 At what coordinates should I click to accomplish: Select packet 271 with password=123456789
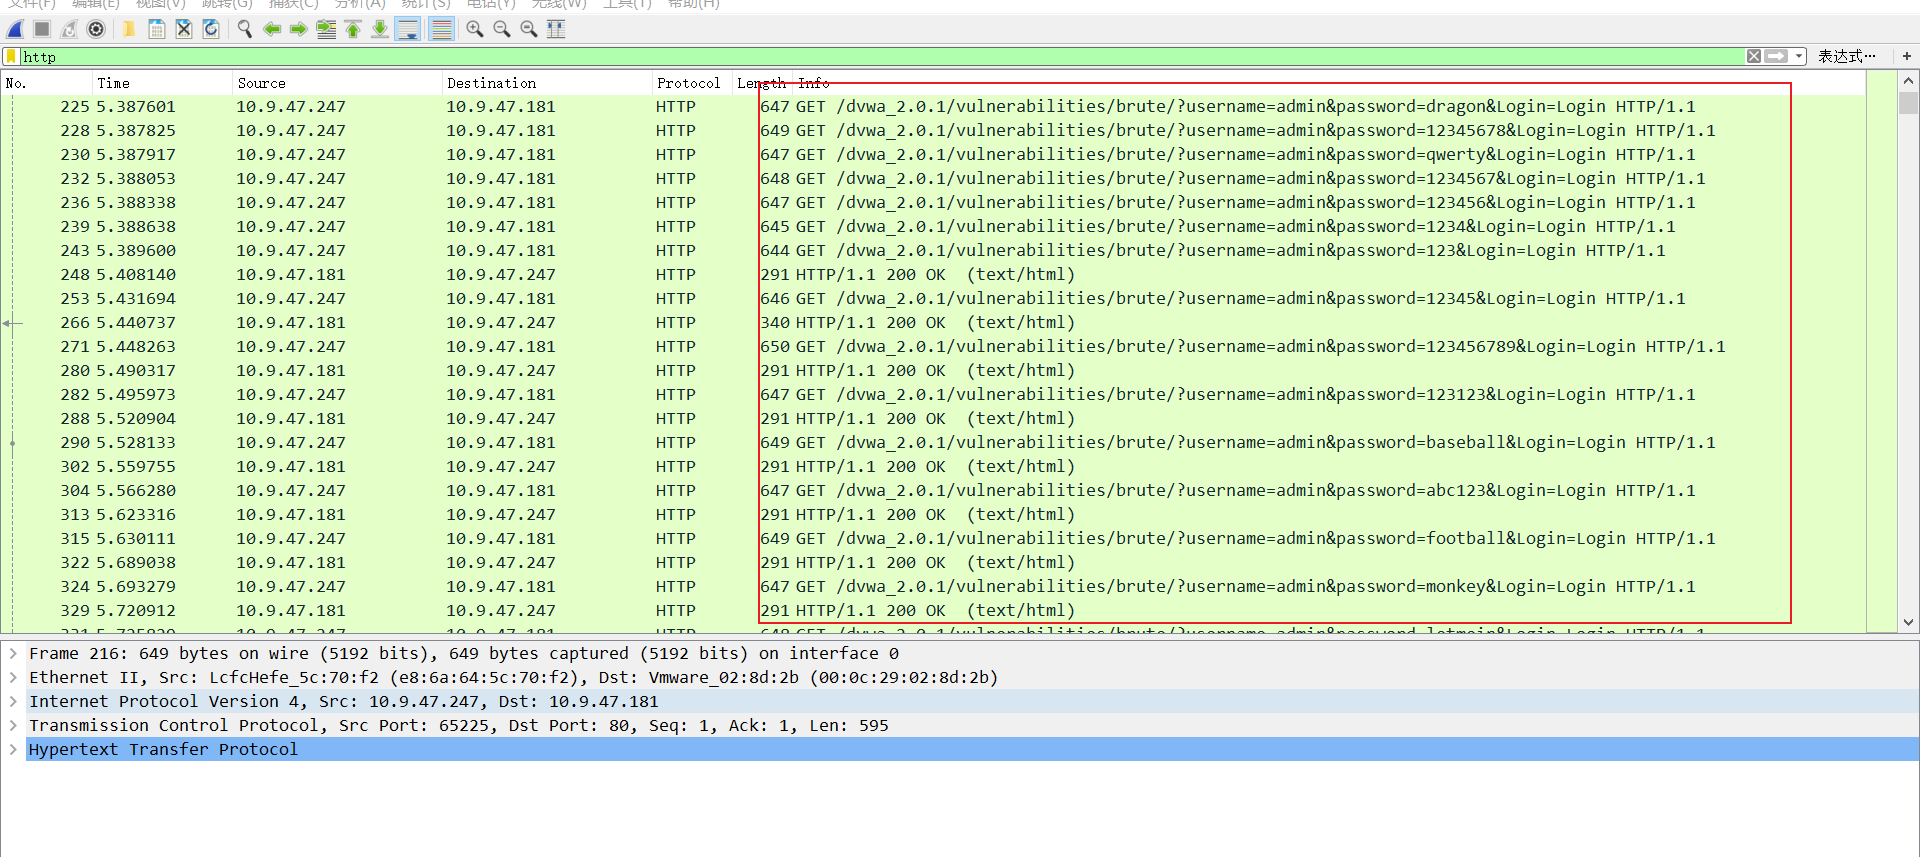coord(934,346)
